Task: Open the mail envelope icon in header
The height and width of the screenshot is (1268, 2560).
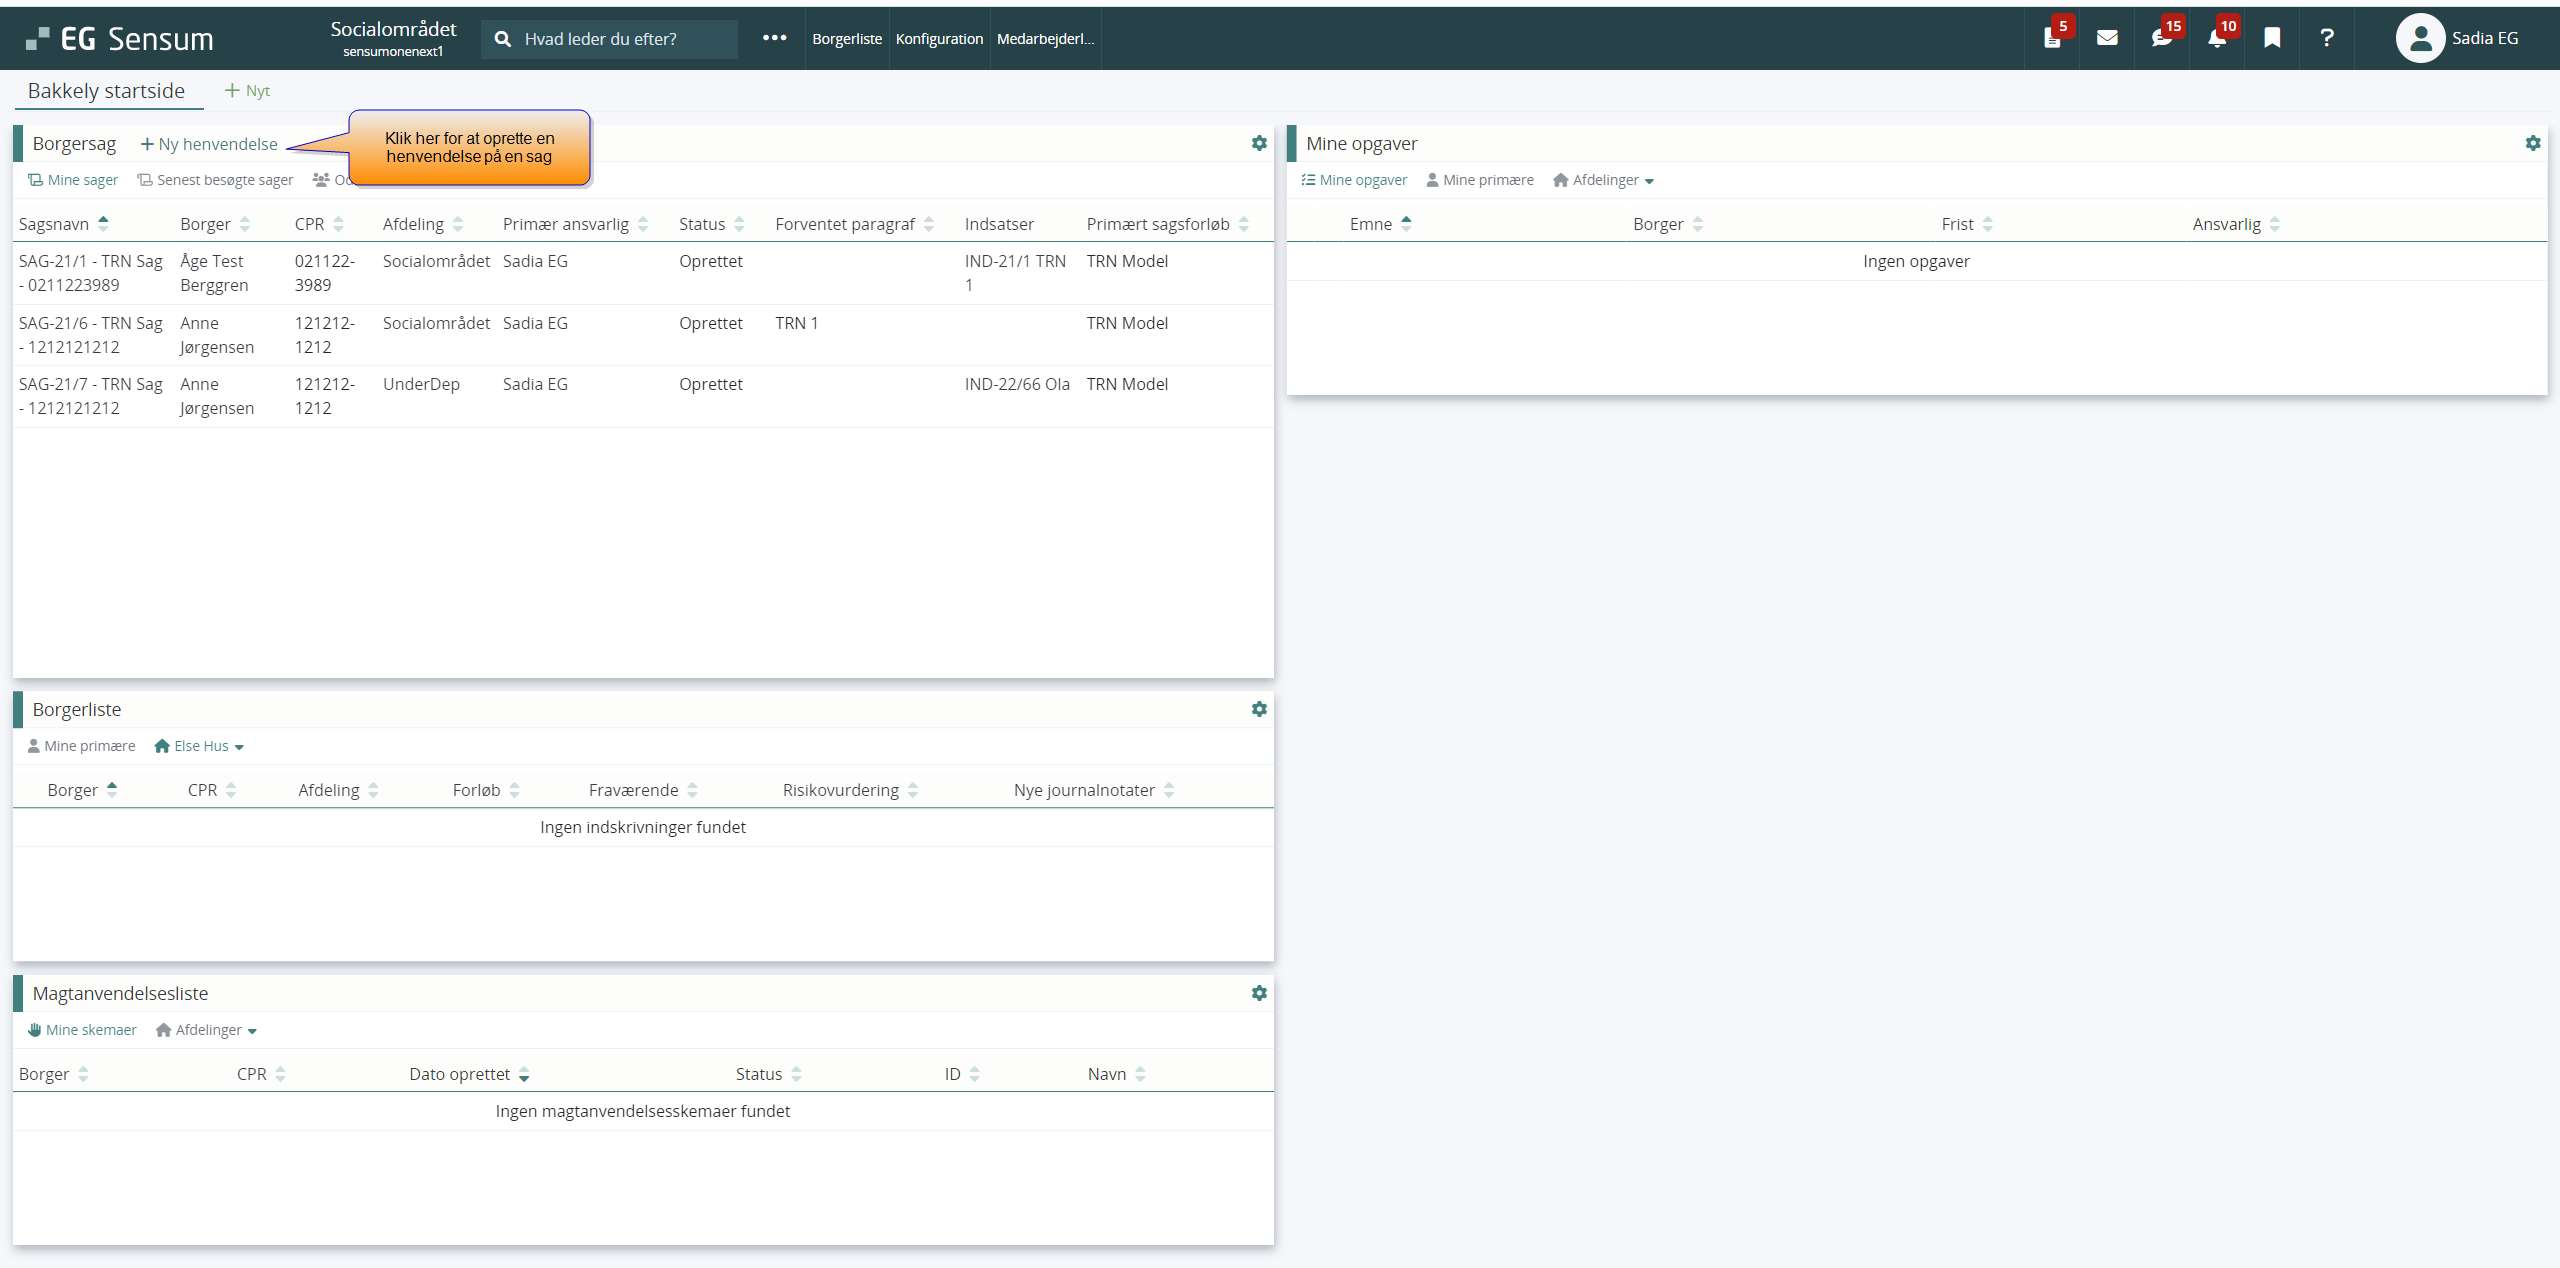Action: (x=2107, y=38)
